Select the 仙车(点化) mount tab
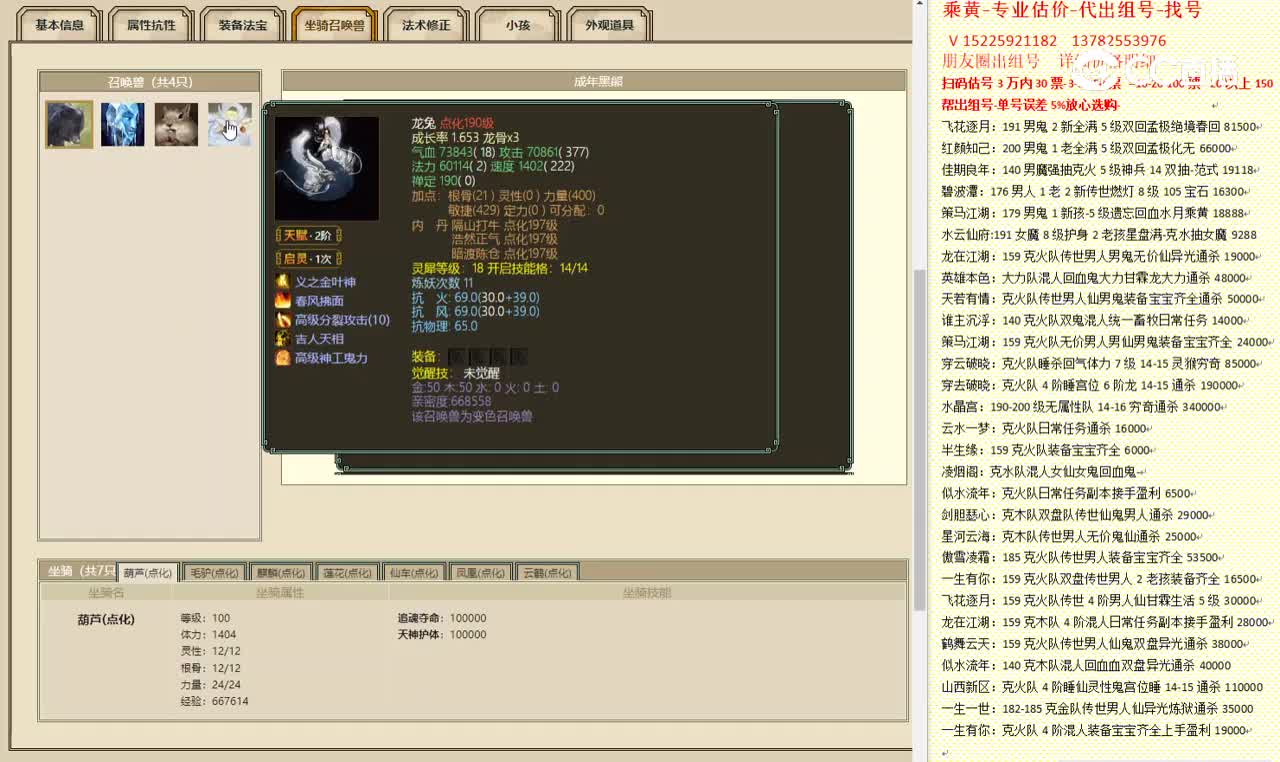Viewport: 1280px width, 762px height. tap(414, 573)
